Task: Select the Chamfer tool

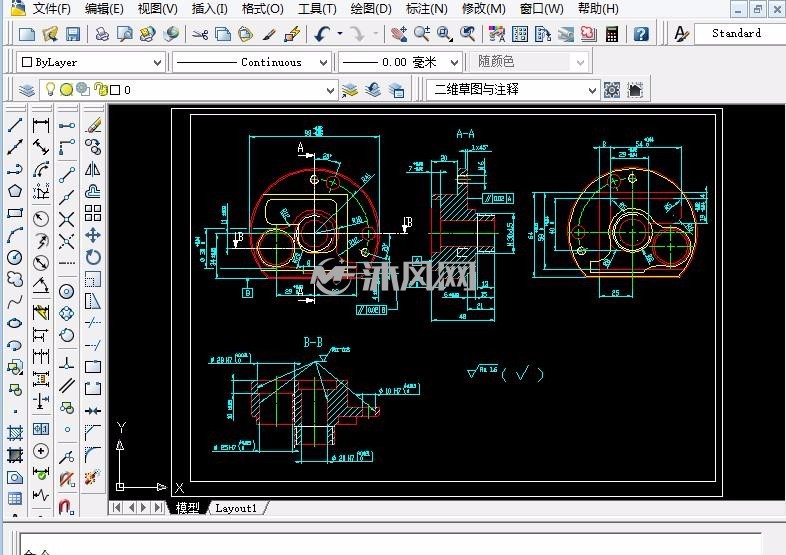Action: pyautogui.click(x=93, y=433)
